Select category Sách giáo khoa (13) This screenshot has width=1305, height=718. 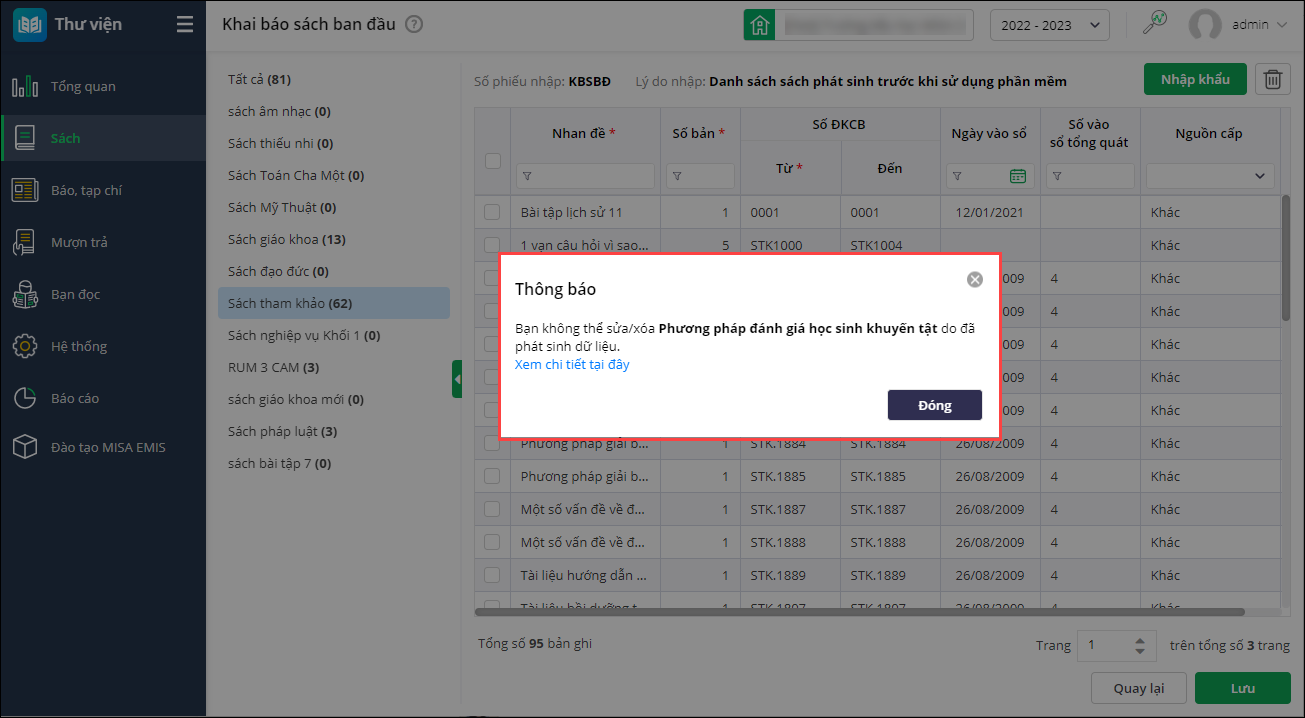click(x=334, y=239)
